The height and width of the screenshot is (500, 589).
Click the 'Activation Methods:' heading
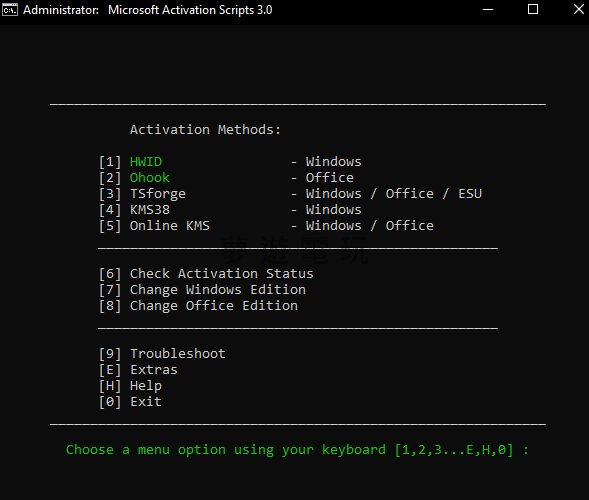coord(205,130)
